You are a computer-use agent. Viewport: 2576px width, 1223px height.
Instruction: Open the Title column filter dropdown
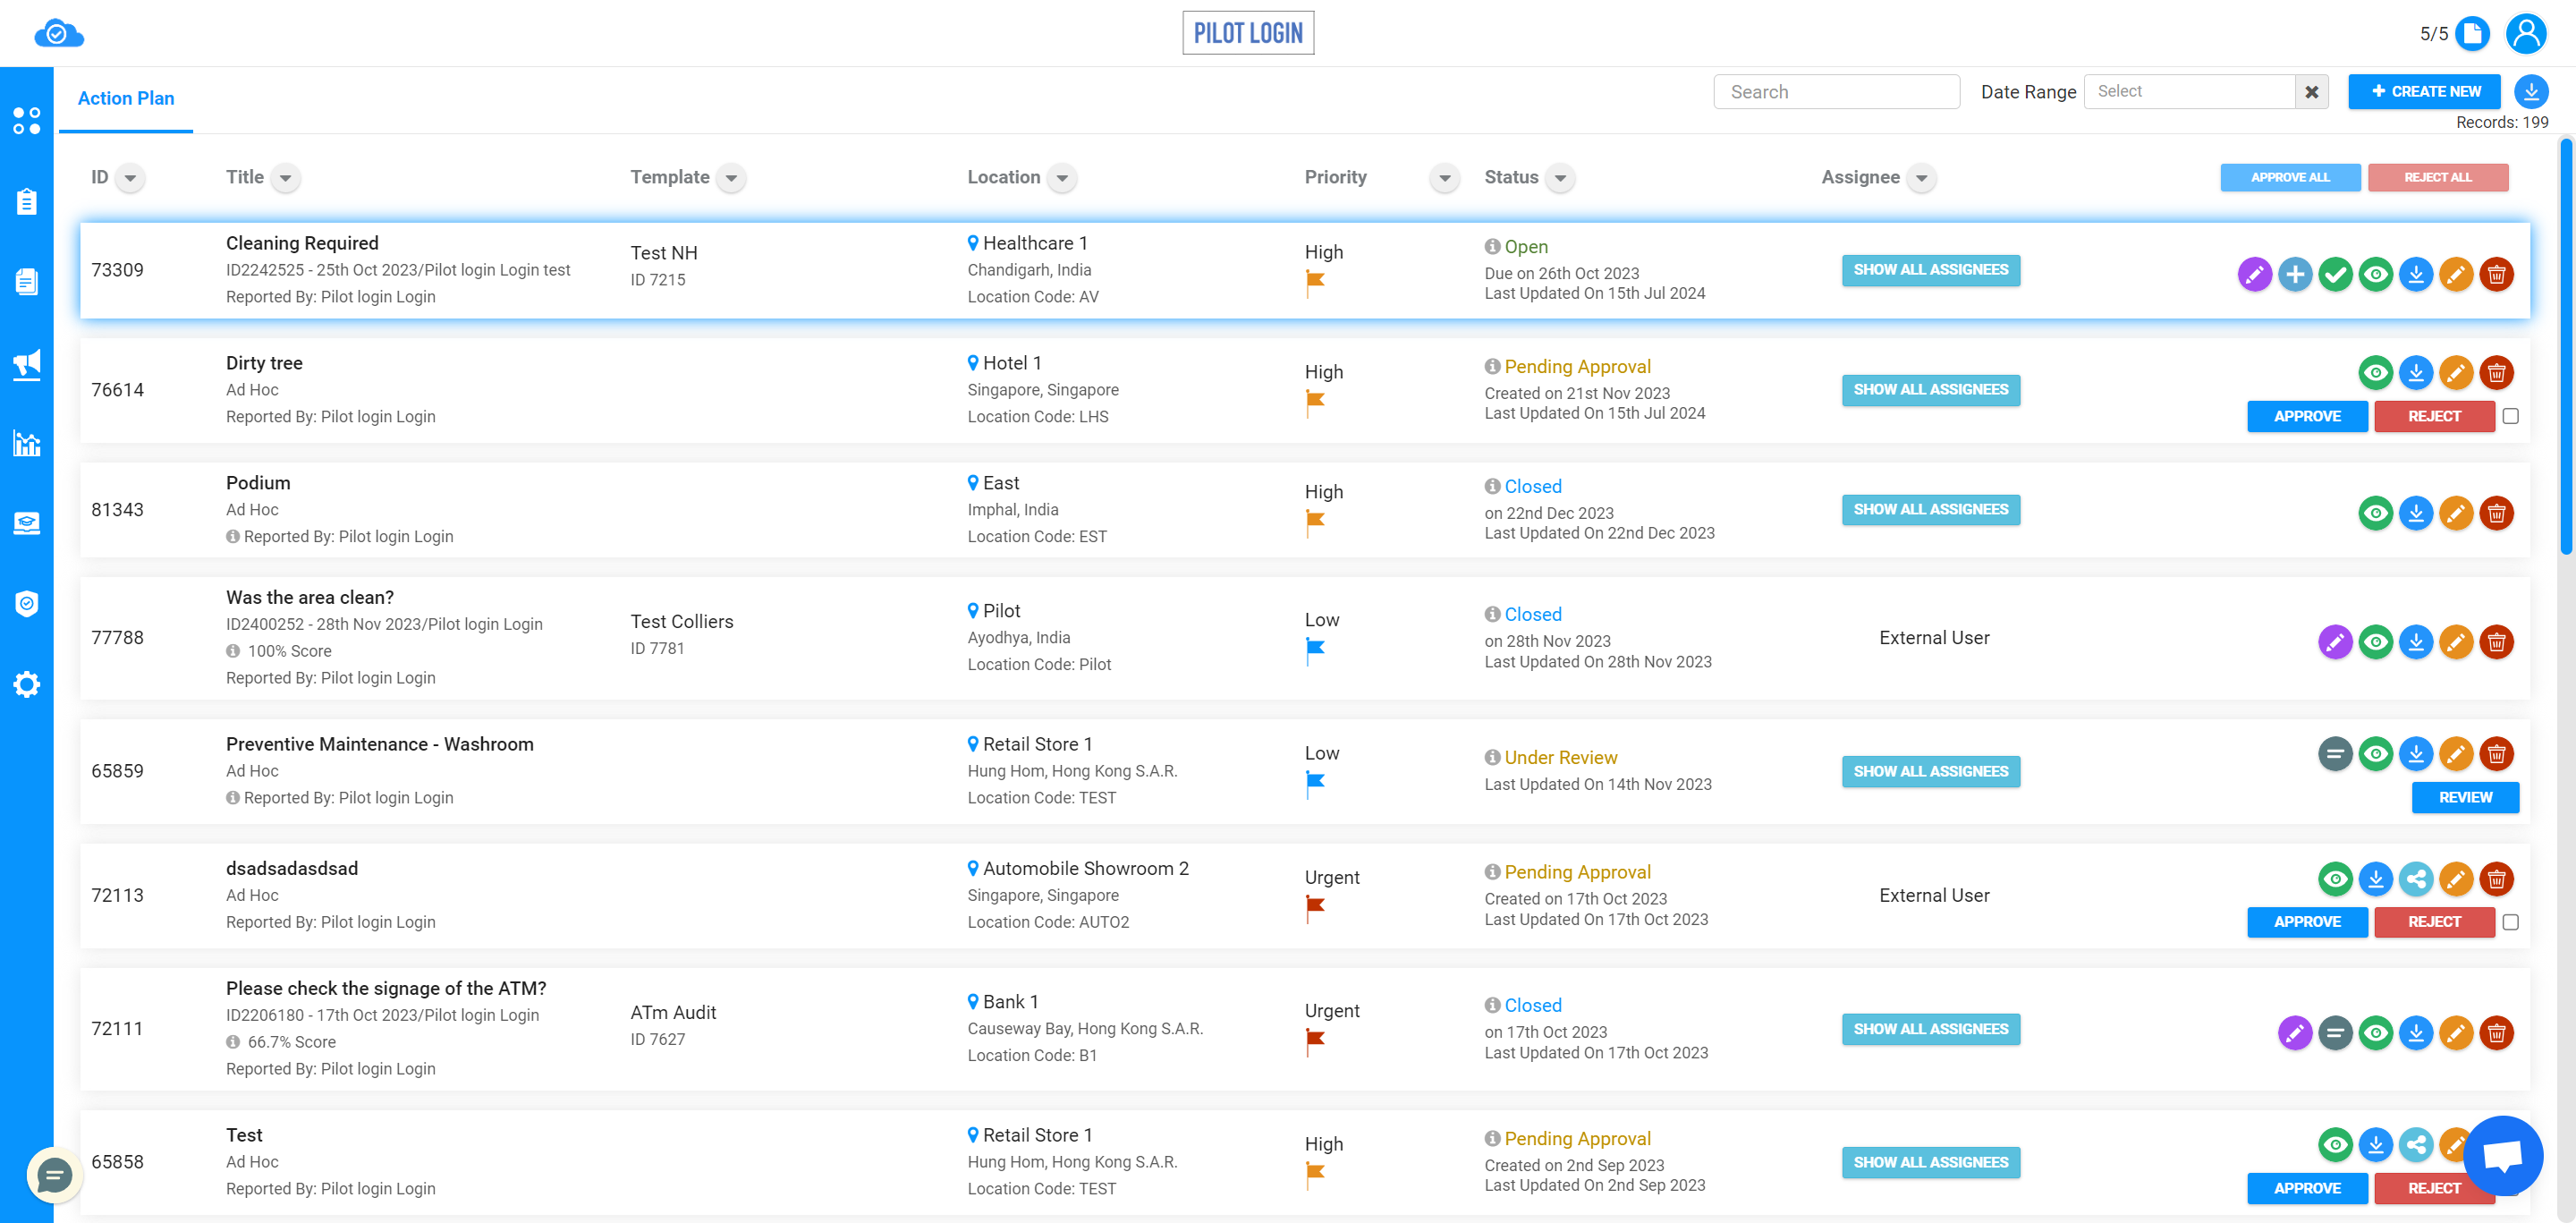pos(286,178)
